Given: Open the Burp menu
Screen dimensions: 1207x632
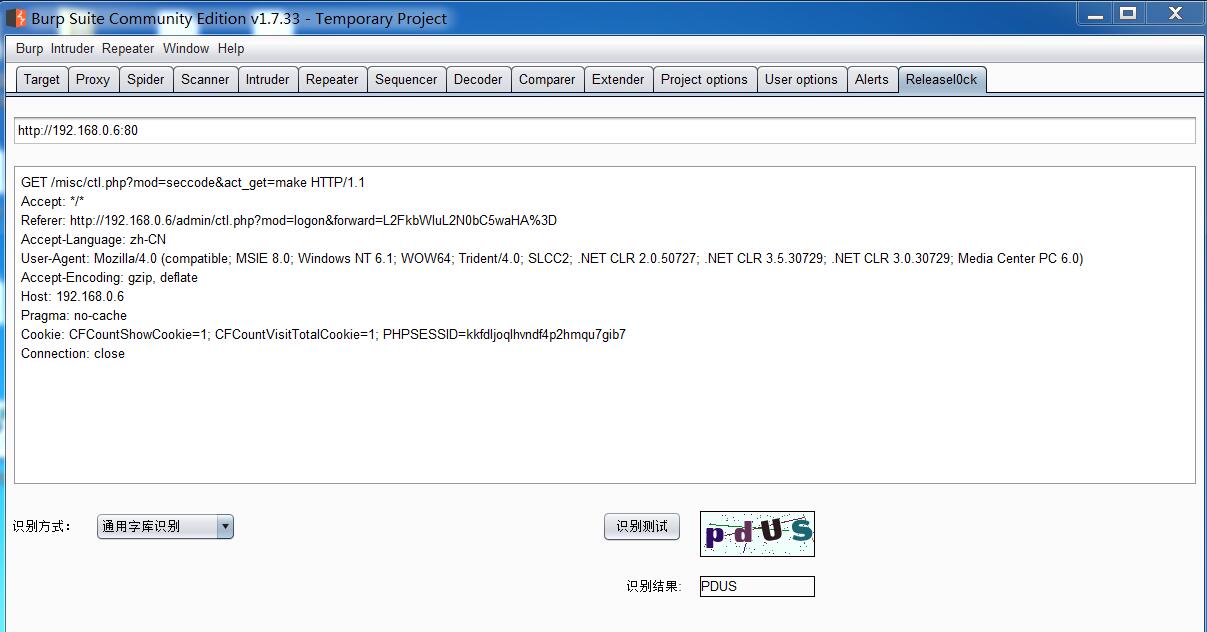Looking at the screenshot, I should click(x=29, y=48).
